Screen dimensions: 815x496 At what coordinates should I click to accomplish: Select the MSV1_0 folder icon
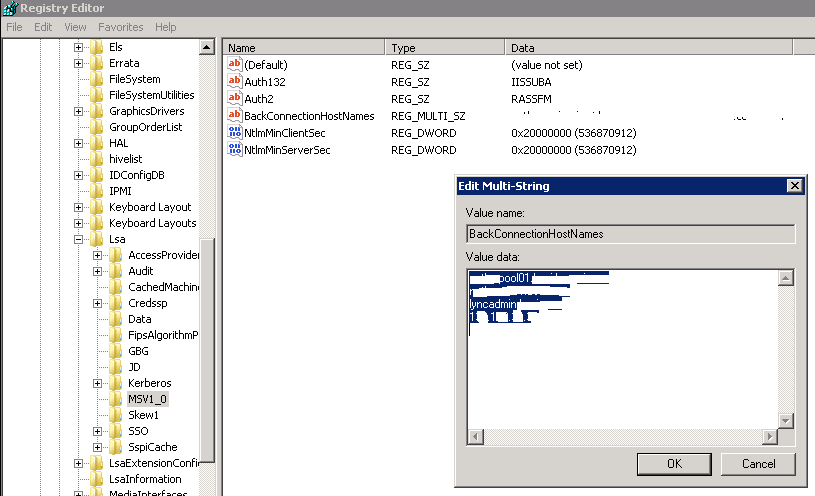(x=117, y=399)
